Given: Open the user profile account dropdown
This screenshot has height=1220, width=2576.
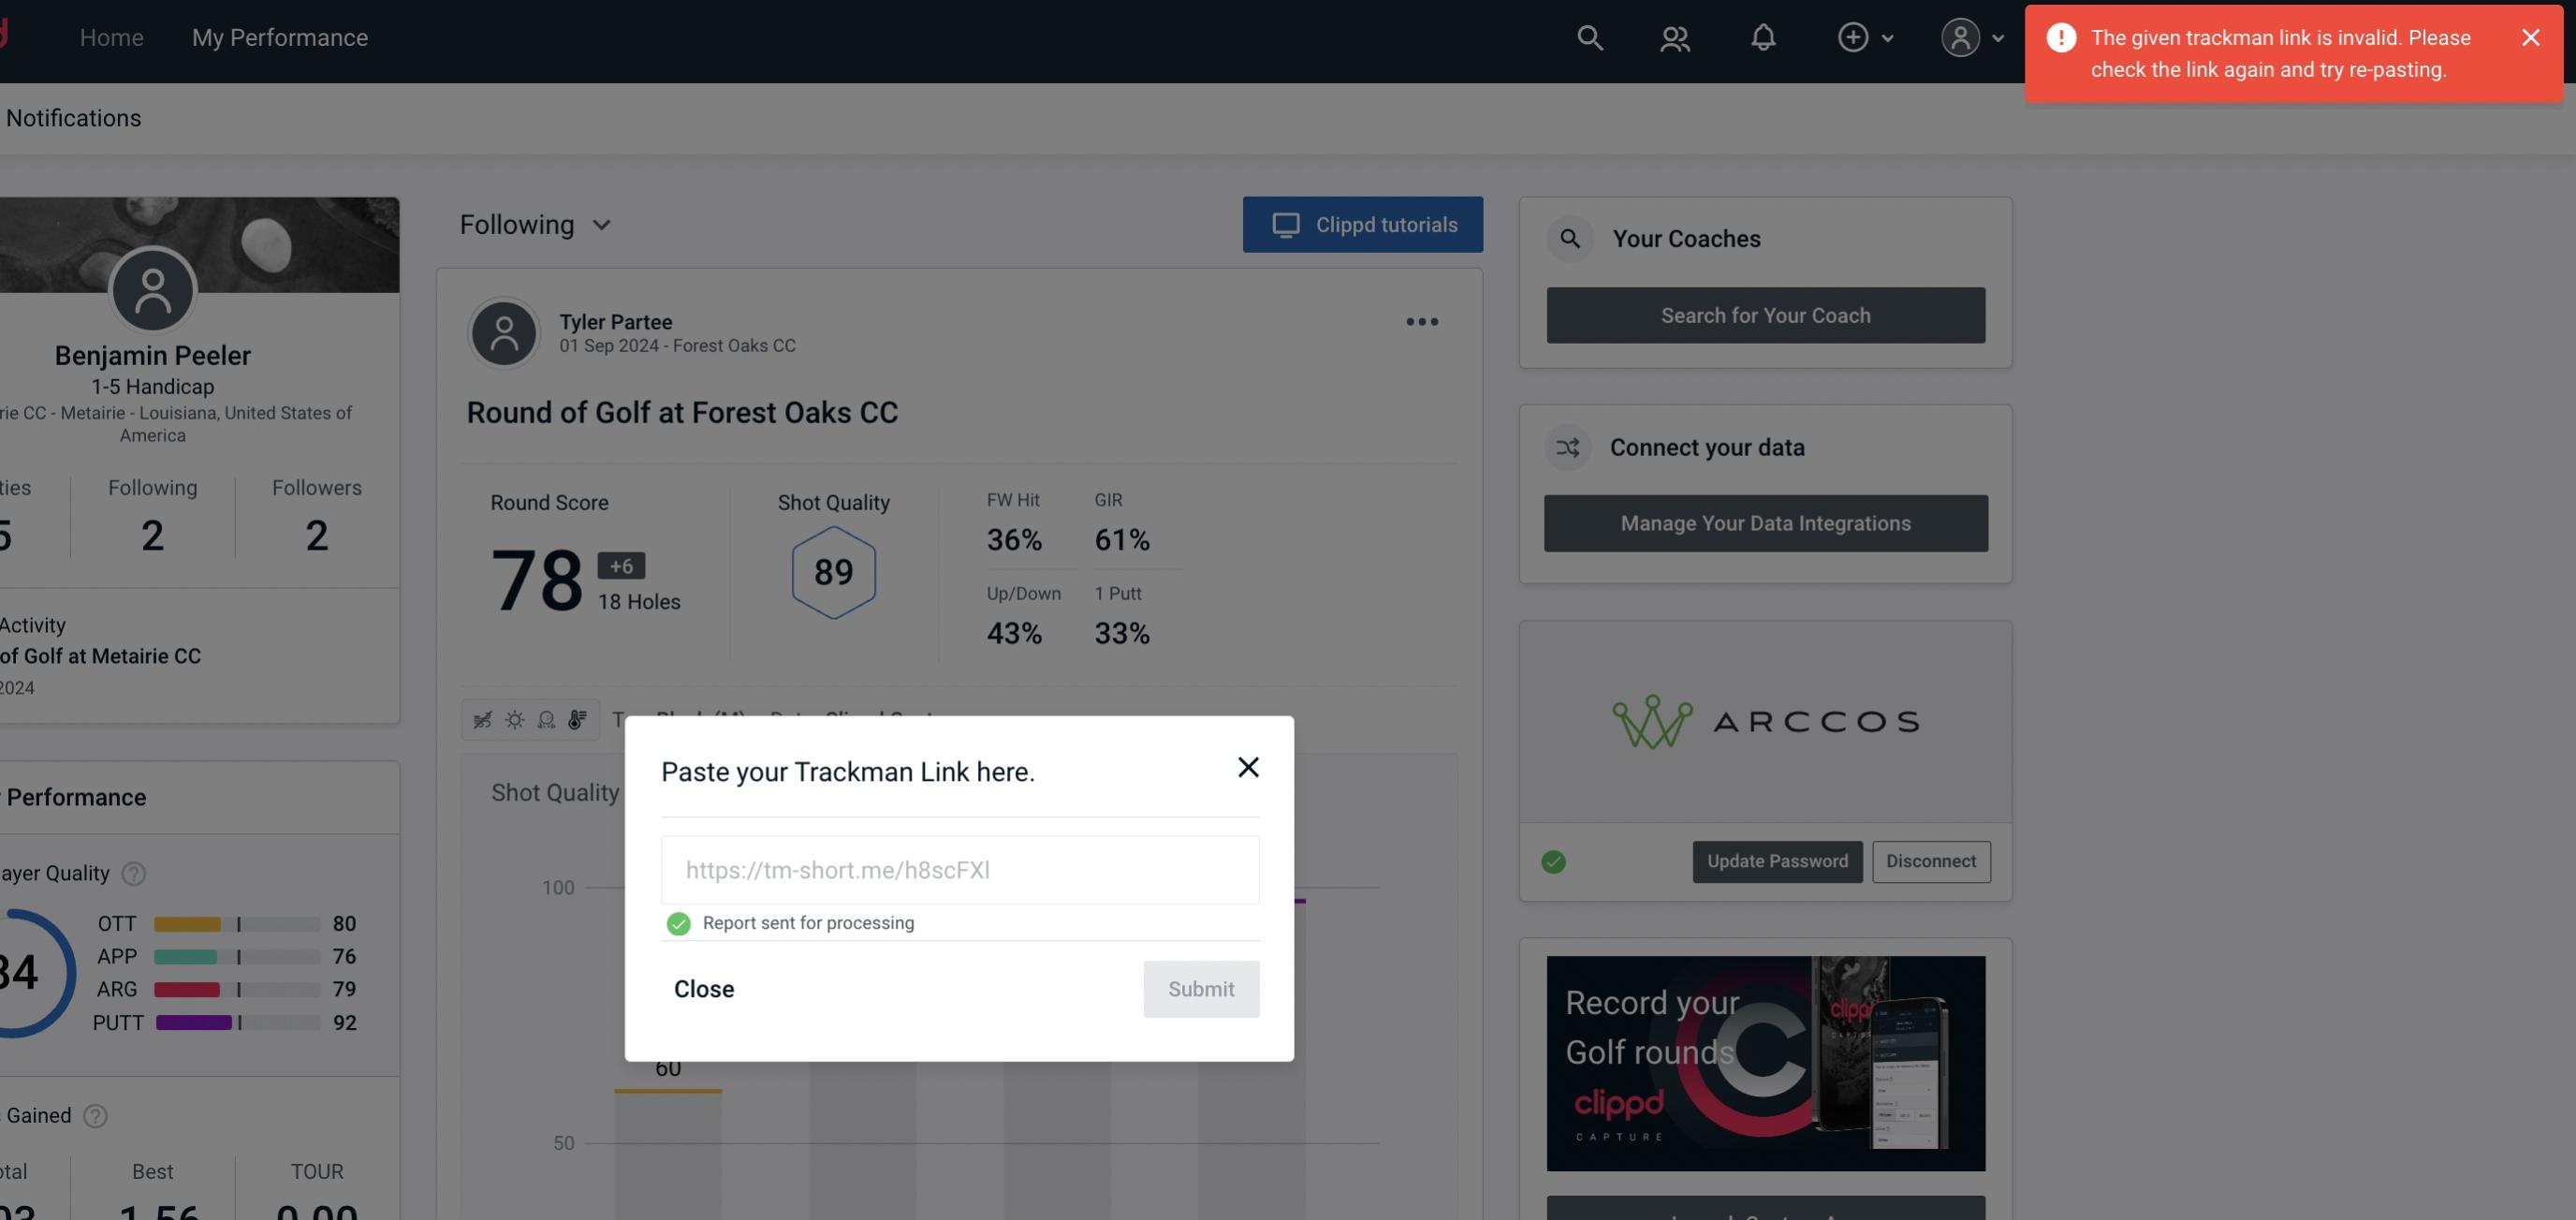Looking at the screenshot, I should (1971, 37).
